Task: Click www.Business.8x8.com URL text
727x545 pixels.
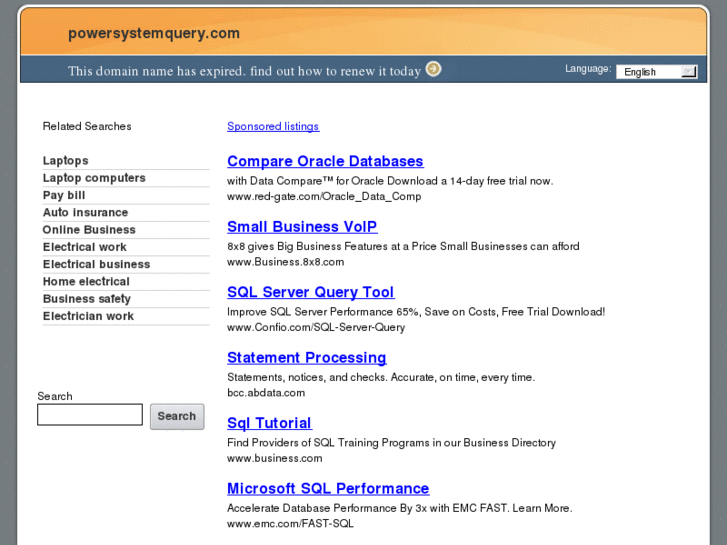Action: [286, 262]
